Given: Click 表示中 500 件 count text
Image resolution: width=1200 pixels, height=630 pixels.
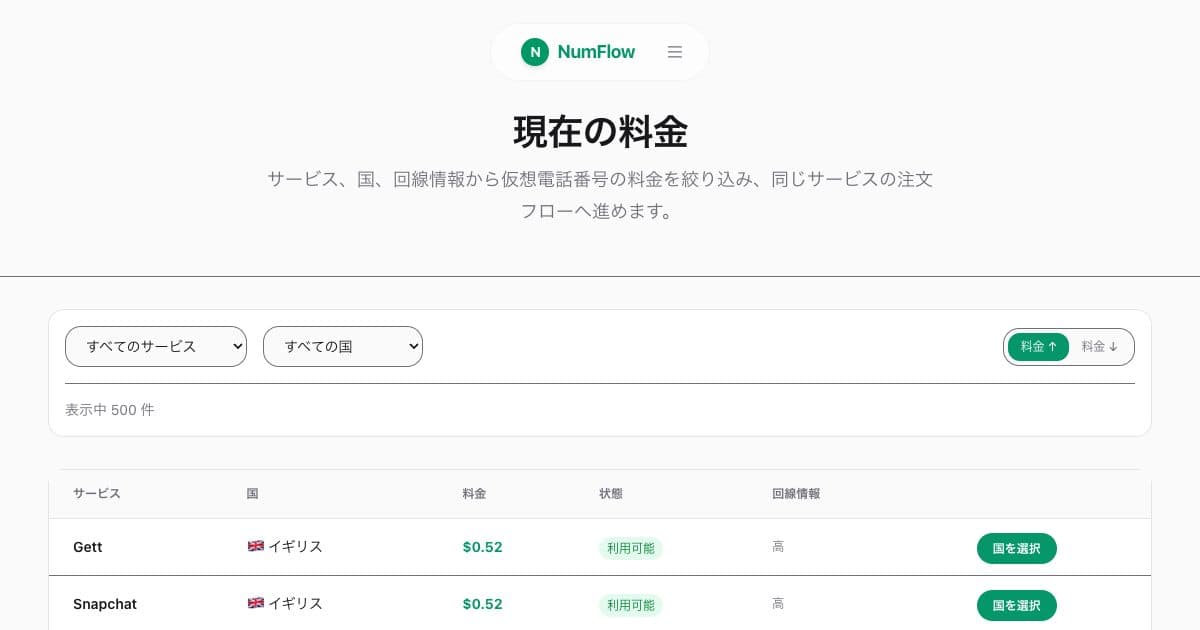Looking at the screenshot, I should (x=110, y=410).
